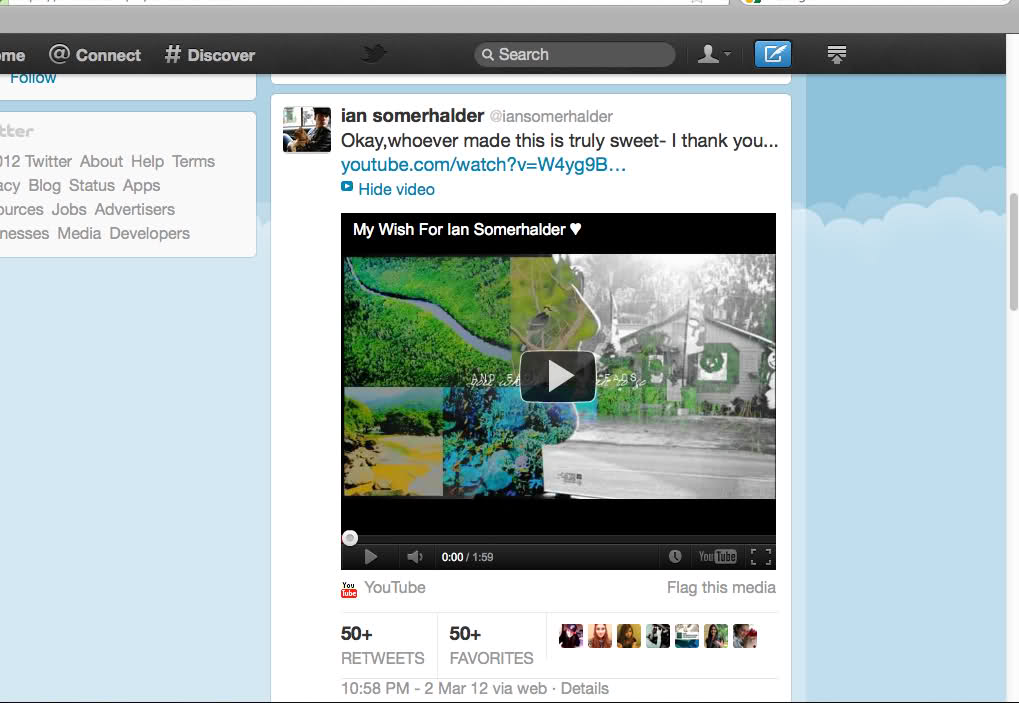Image resolution: width=1019 pixels, height=703 pixels.
Task: Click the red YouTube icon below video
Action: 349,589
